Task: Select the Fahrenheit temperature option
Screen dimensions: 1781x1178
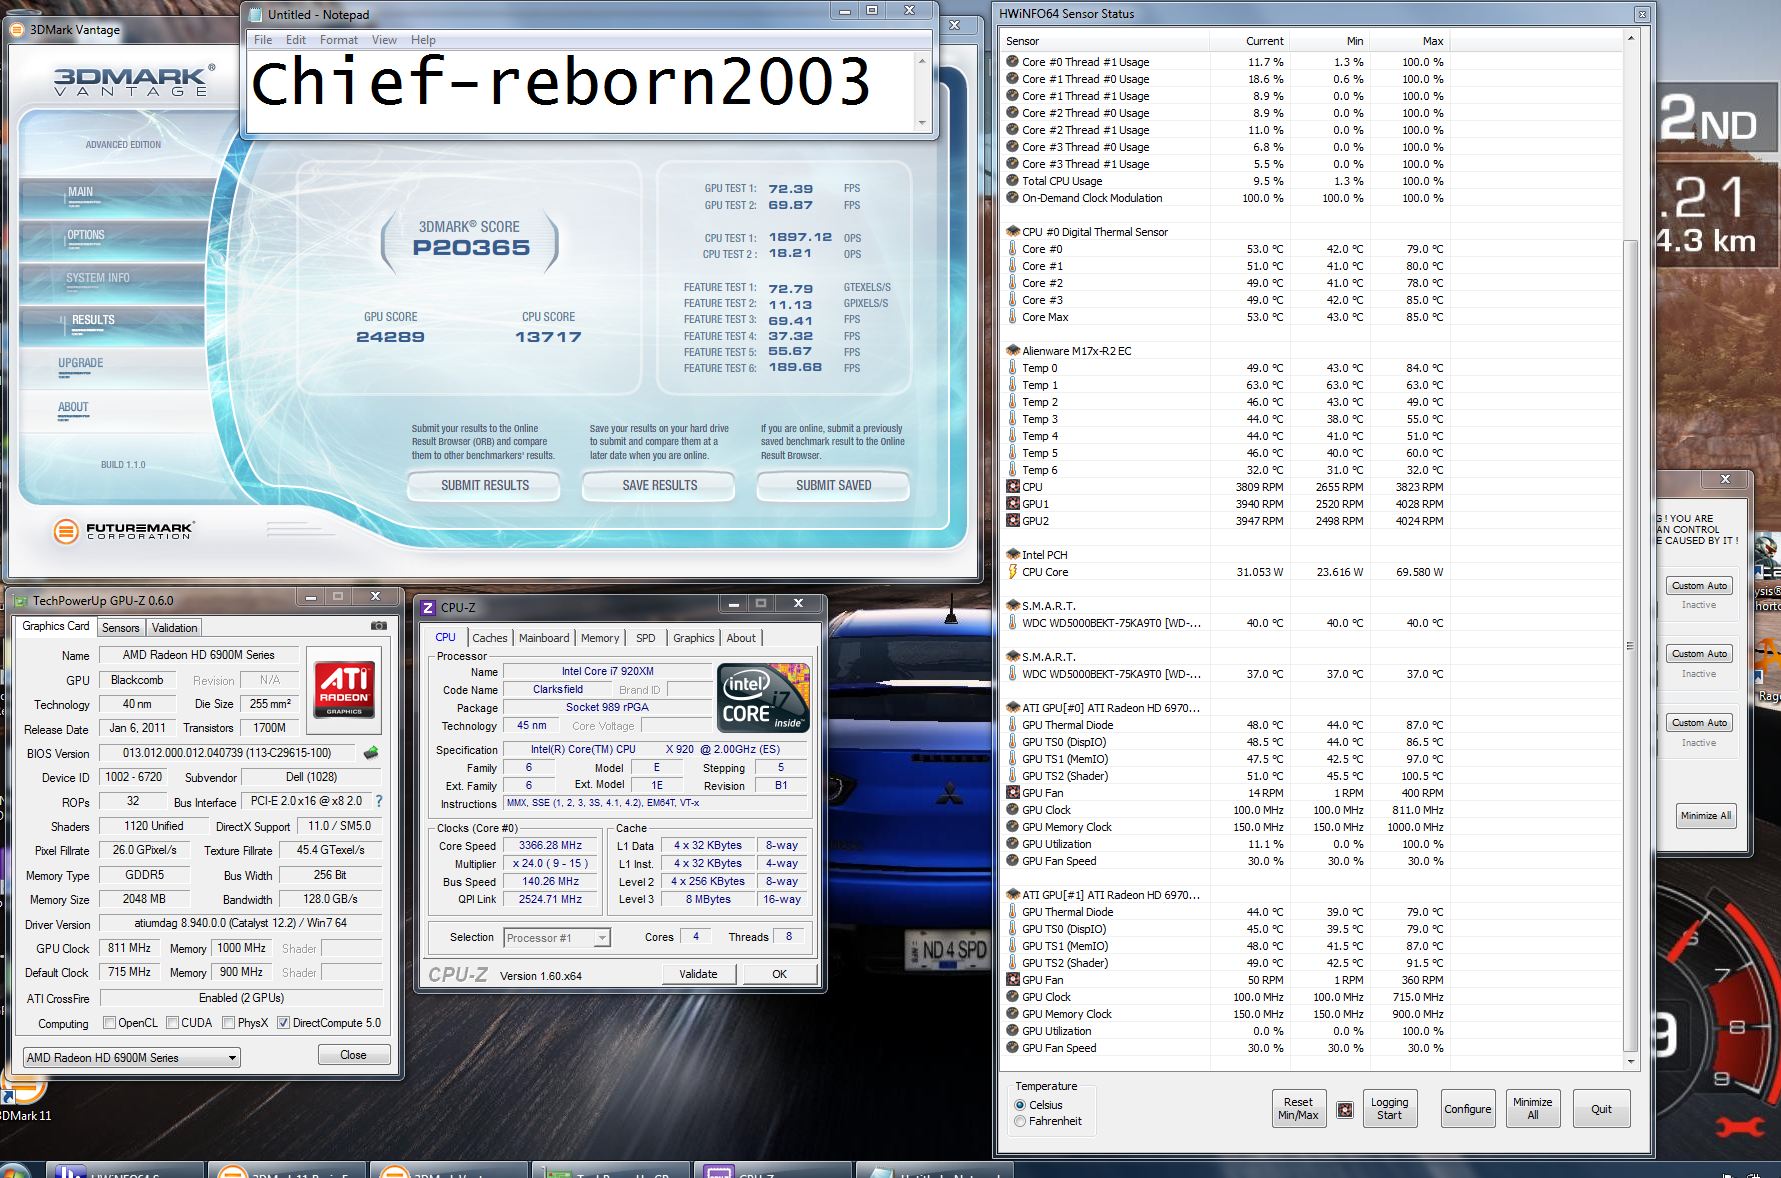Action: (x=1020, y=1121)
